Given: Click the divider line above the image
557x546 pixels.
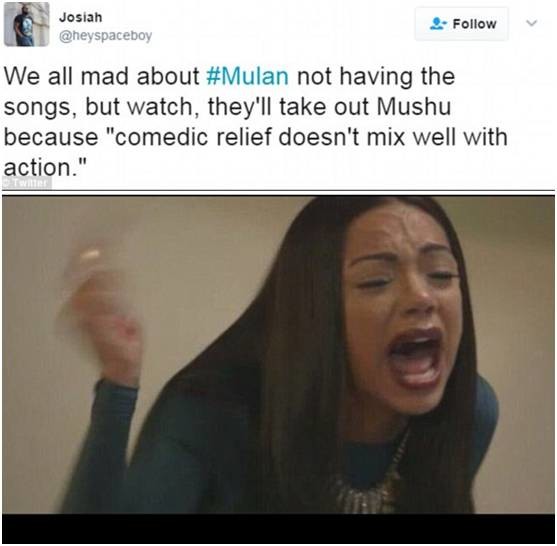Looking at the screenshot, I should [x=278, y=191].
